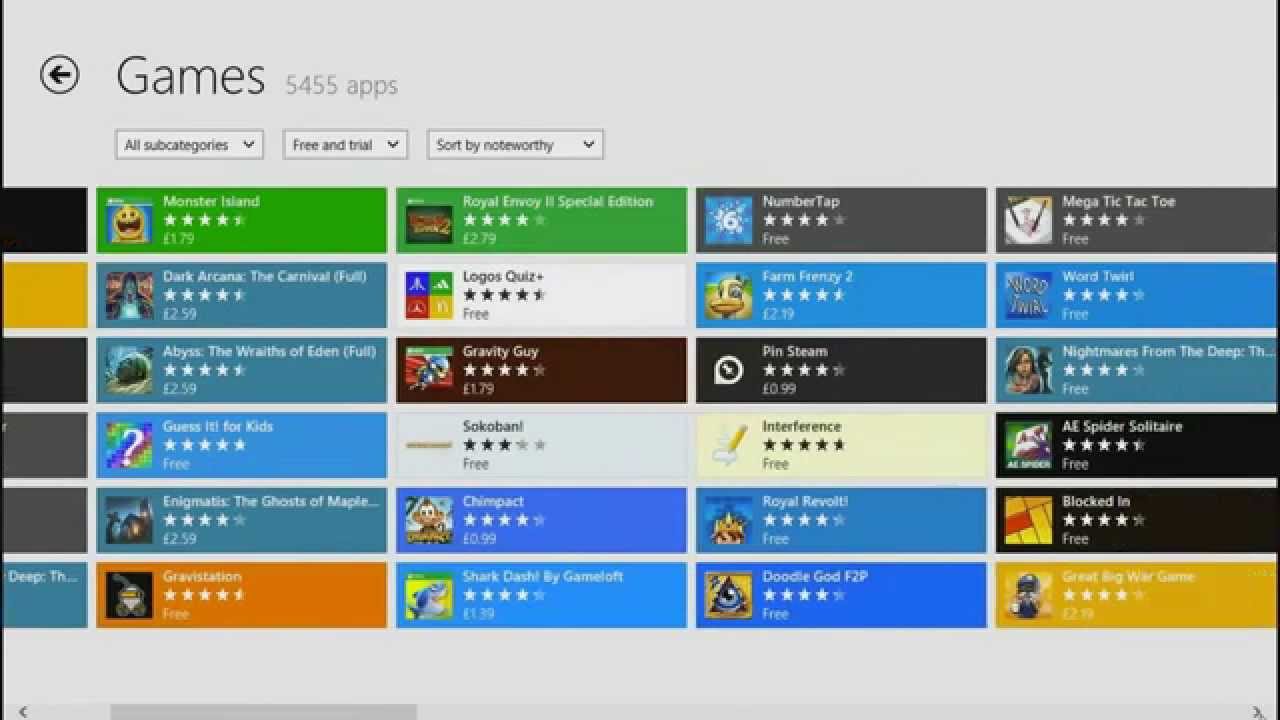The image size is (1280, 720).
Task: Open the Royal Revolt! app icon
Action: point(729,520)
